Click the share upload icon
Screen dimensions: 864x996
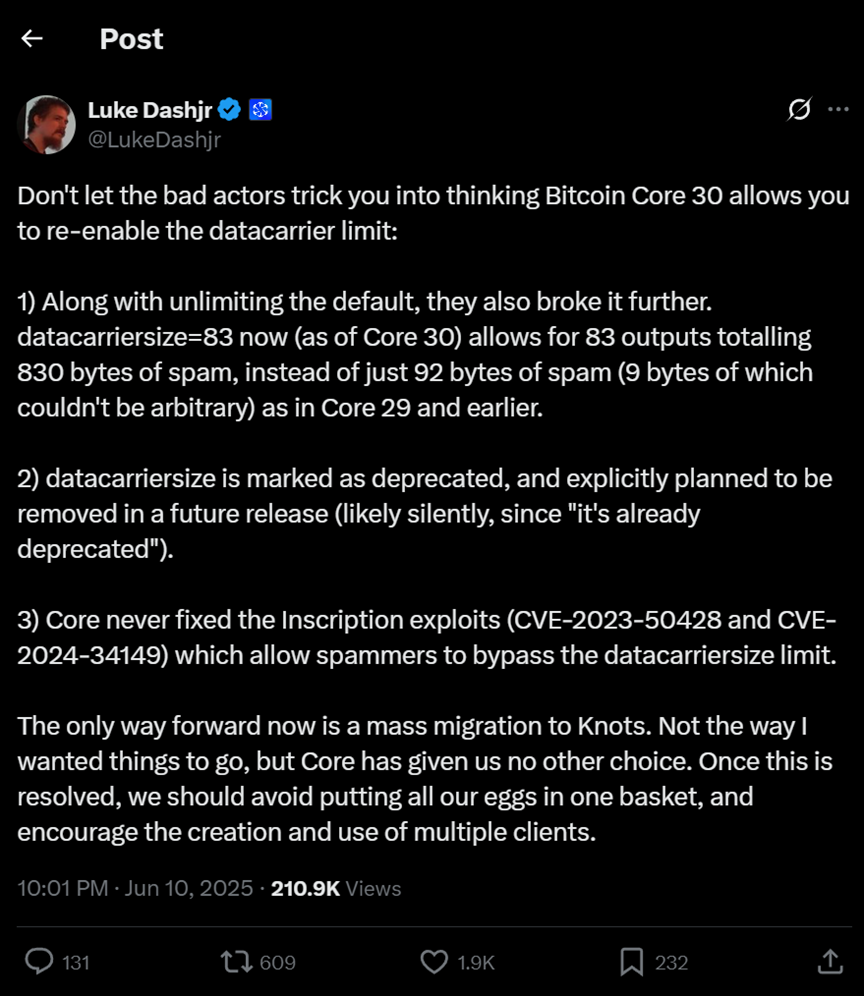click(829, 962)
